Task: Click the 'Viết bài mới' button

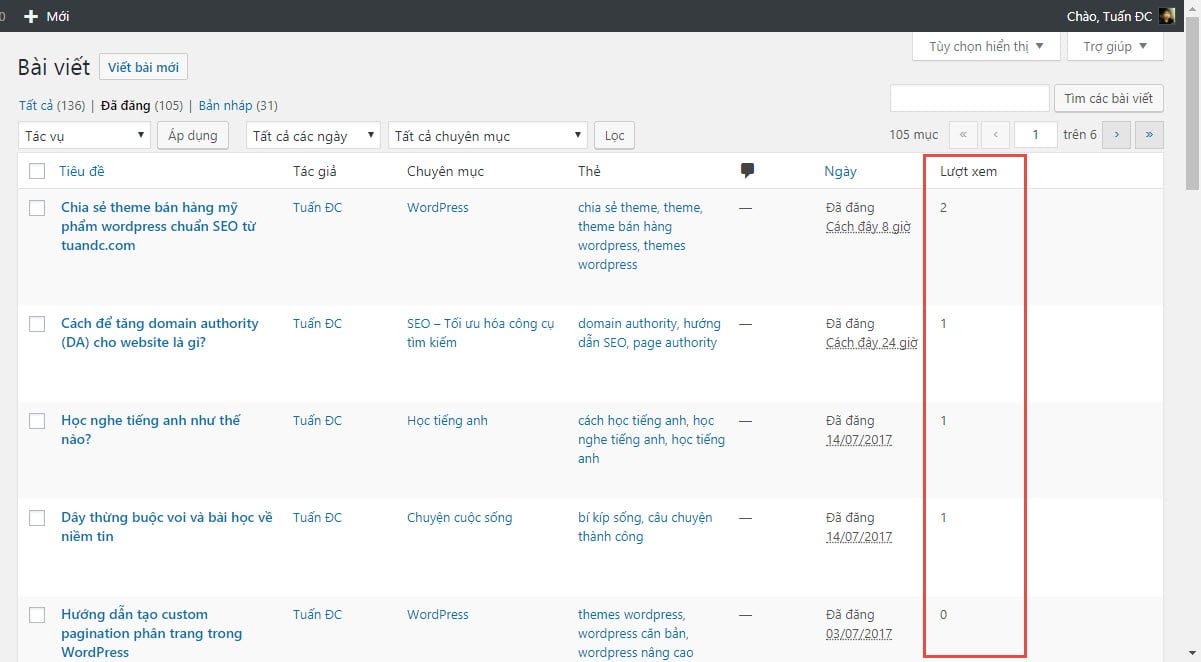Action: coord(143,67)
